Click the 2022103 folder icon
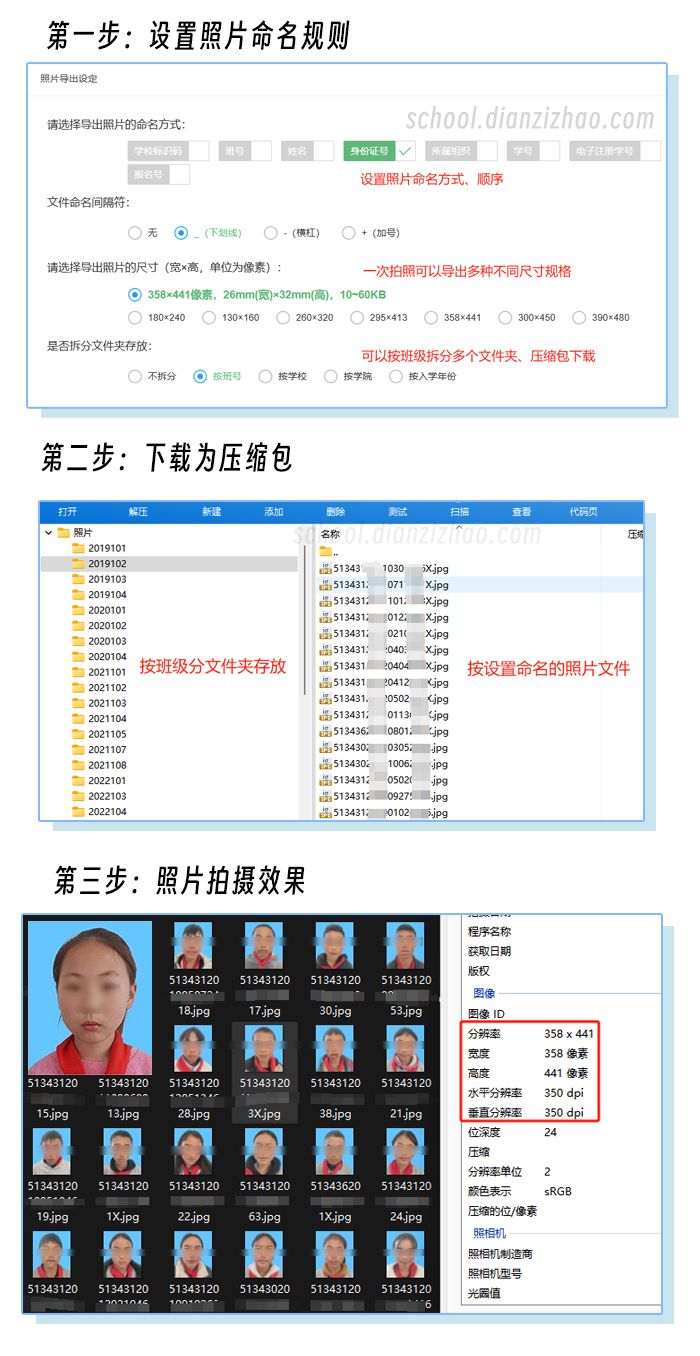Screen dimensions: 700x1356 tap(78, 796)
